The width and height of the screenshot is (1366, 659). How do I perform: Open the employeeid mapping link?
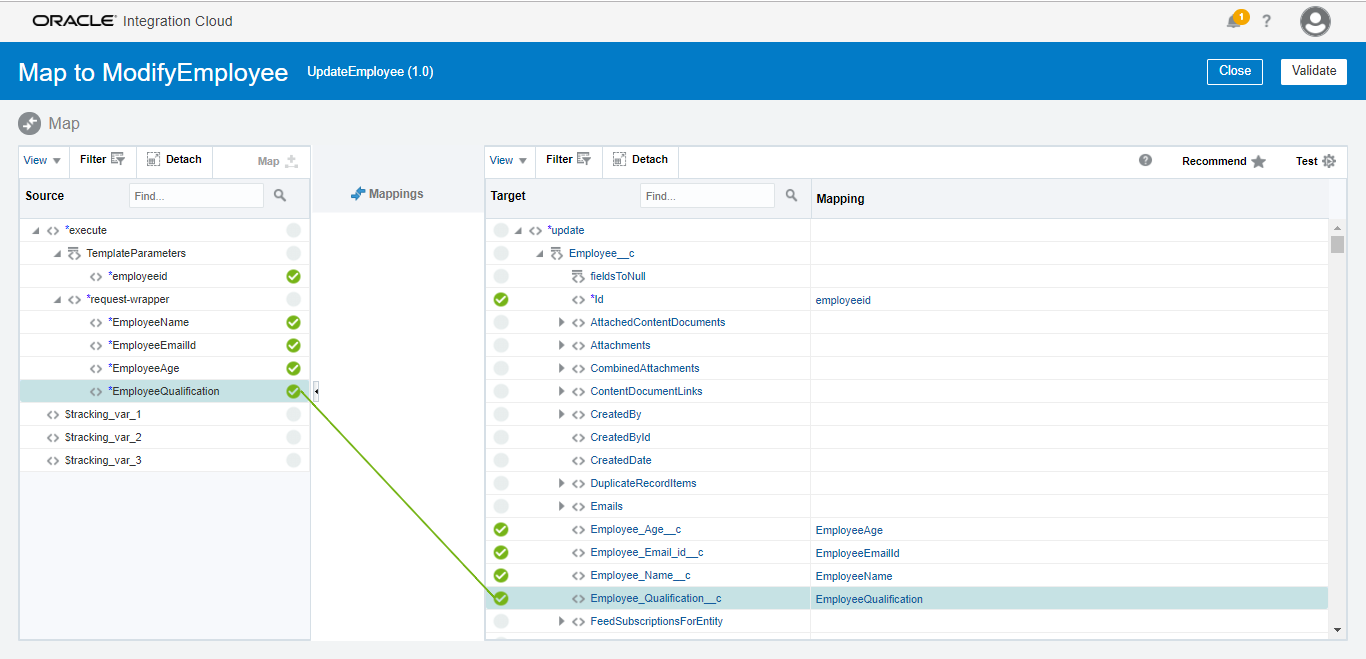(x=843, y=300)
